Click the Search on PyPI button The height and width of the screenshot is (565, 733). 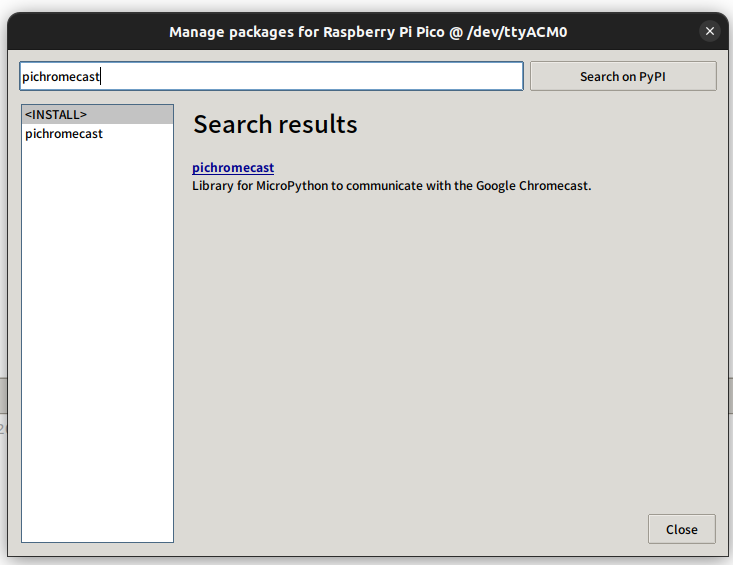(x=623, y=76)
